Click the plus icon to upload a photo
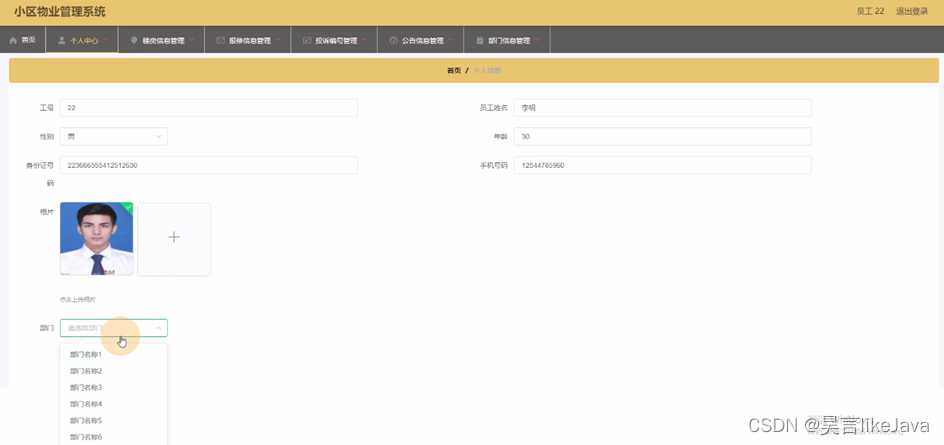This screenshot has height=445, width=944. pyautogui.click(x=174, y=237)
